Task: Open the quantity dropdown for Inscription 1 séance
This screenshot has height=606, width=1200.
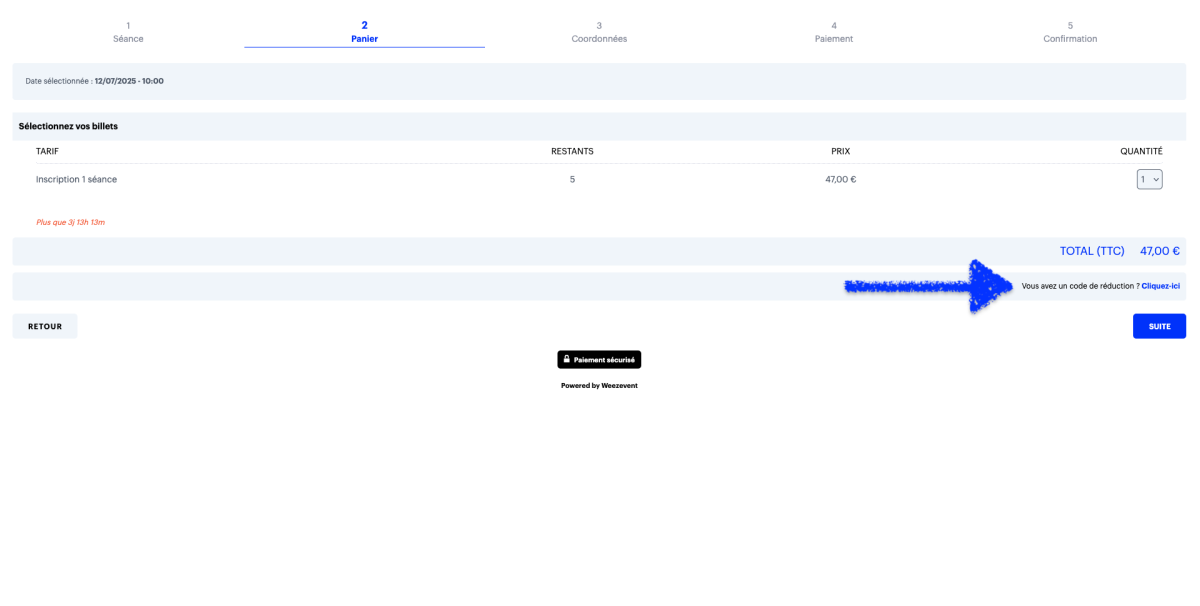Action: (1149, 179)
